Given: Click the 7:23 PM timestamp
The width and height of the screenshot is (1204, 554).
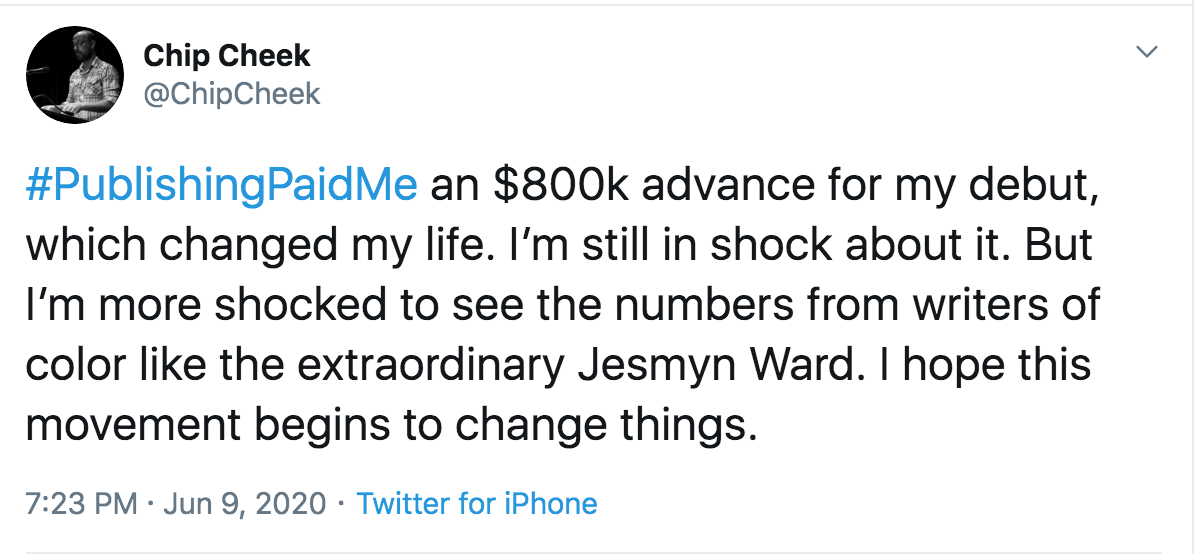Looking at the screenshot, I should coord(81,503).
